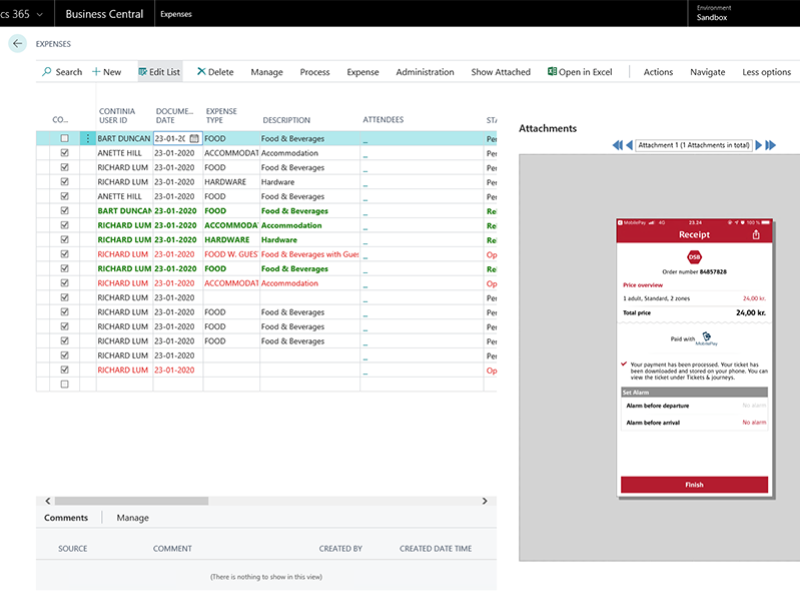Click the green HARDWARE expense type cell

click(x=227, y=240)
